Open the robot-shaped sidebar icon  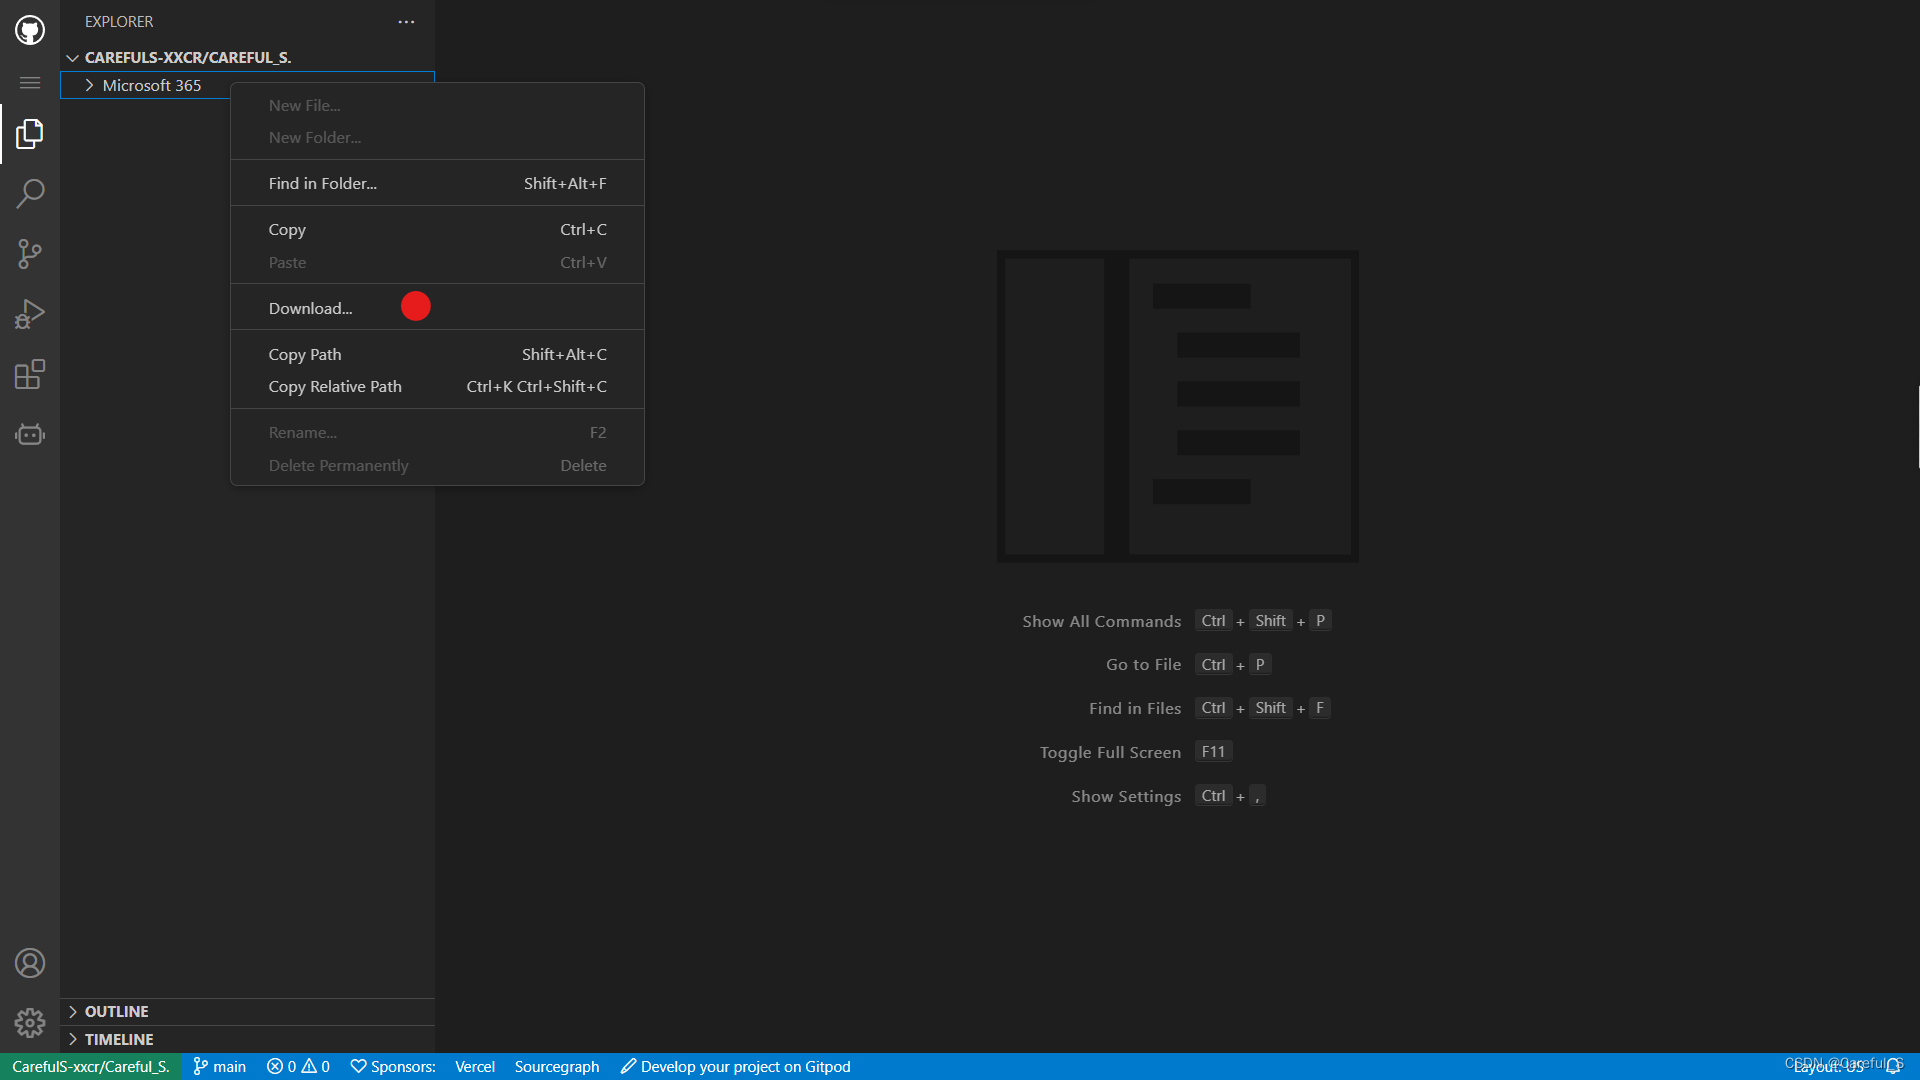30,434
